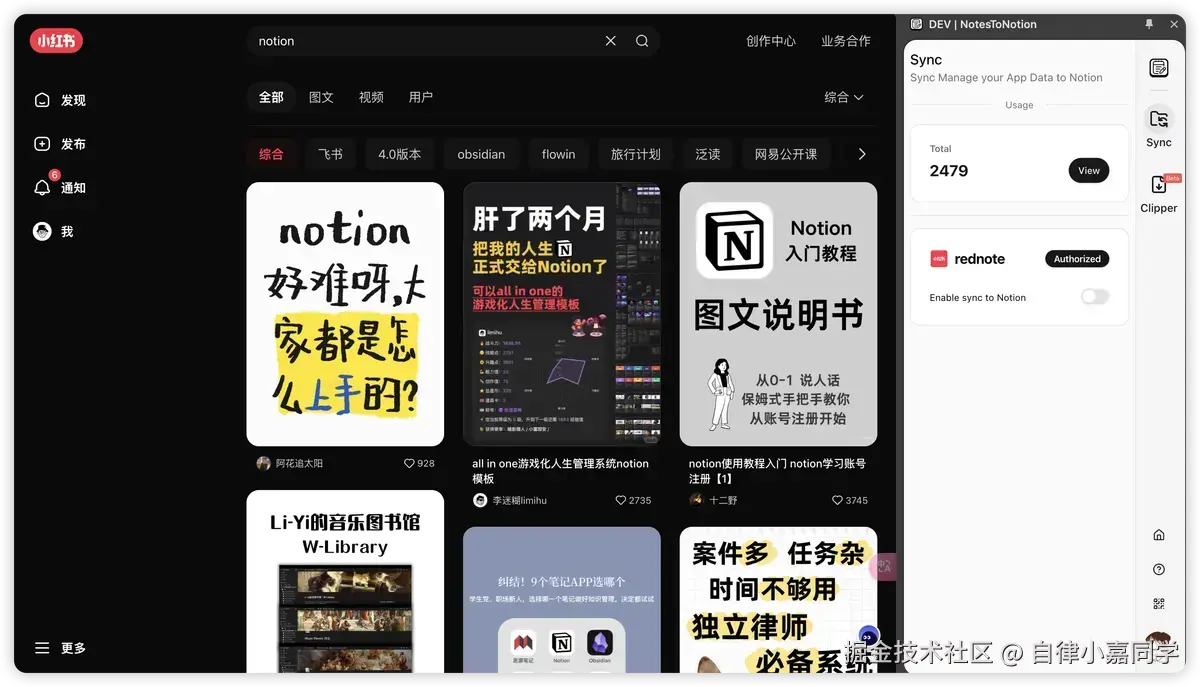The width and height of the screenshot is (1200, 687).
Task: Click the 'DEV | NotesToNotion' panel title
Action: click(982, 24)
